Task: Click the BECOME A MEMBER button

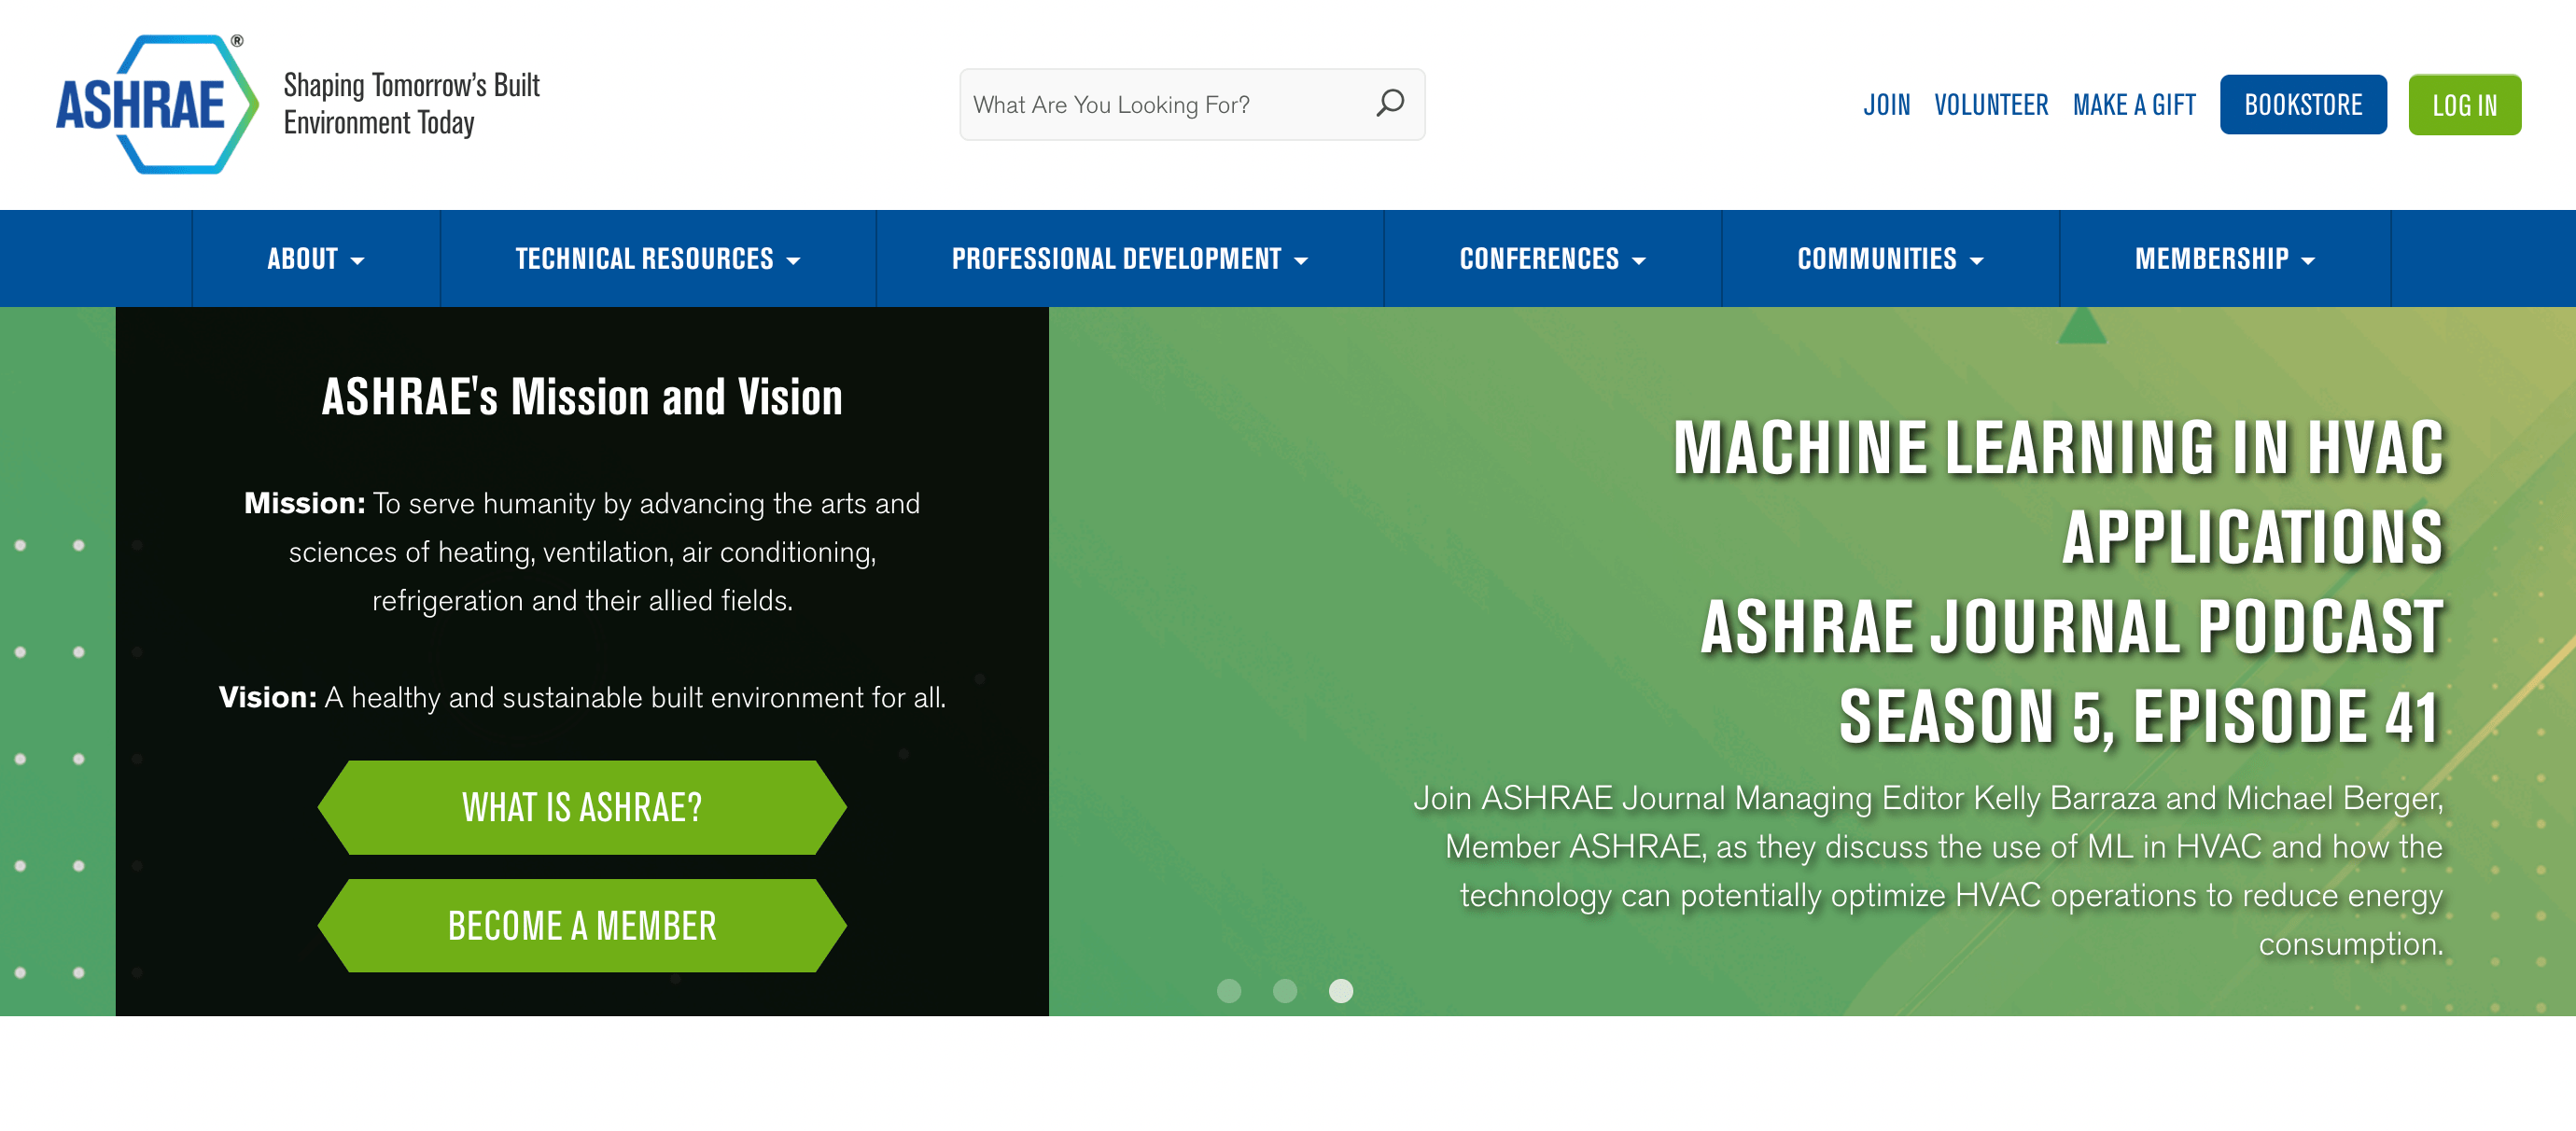Action: 582,926
